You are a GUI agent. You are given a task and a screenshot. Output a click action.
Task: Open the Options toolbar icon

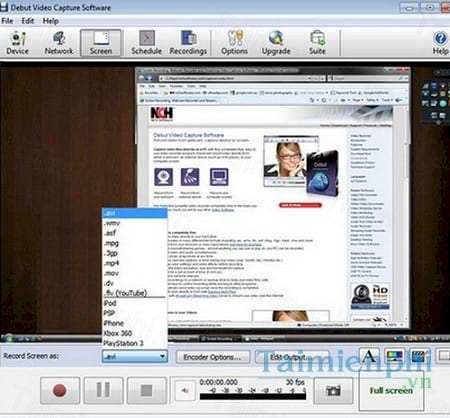235,43
